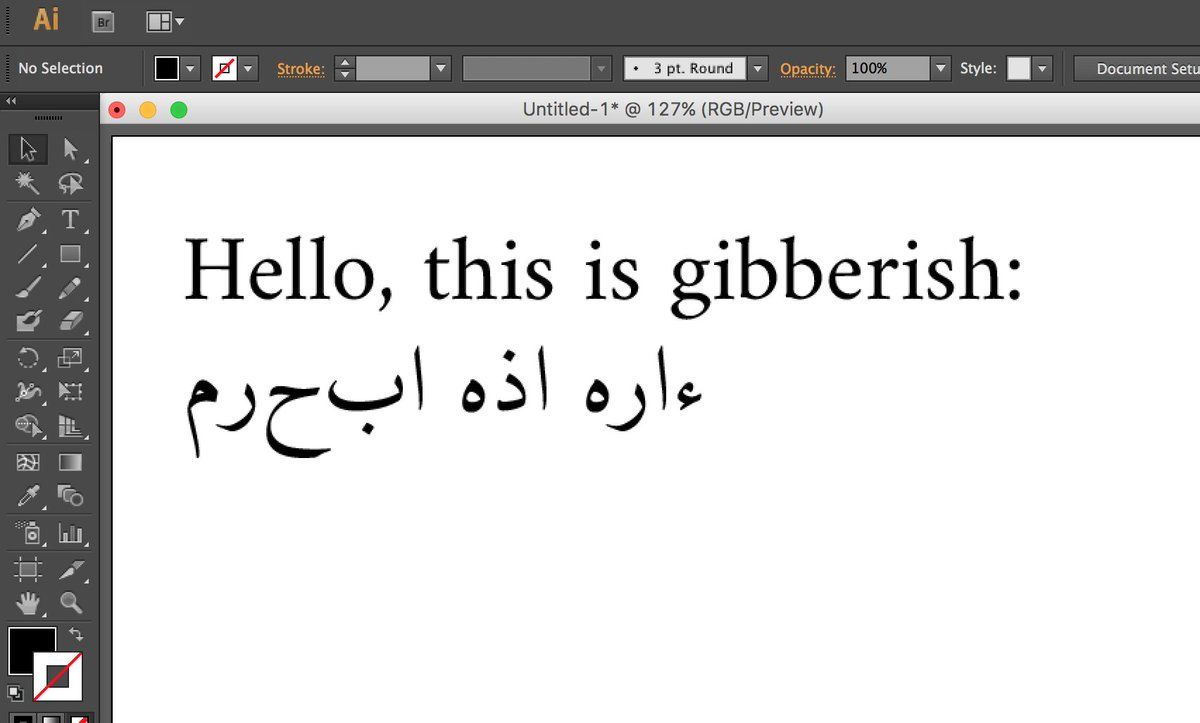Select the Hand tool
The height and width of the screenshot is (723, 1200).
28,602
